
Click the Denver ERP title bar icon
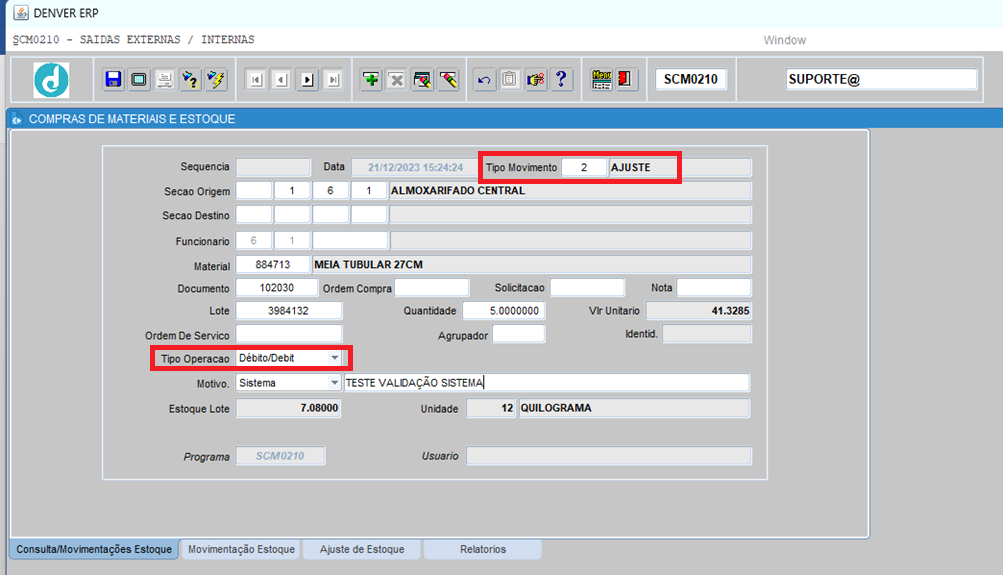[x=21, y=13]
